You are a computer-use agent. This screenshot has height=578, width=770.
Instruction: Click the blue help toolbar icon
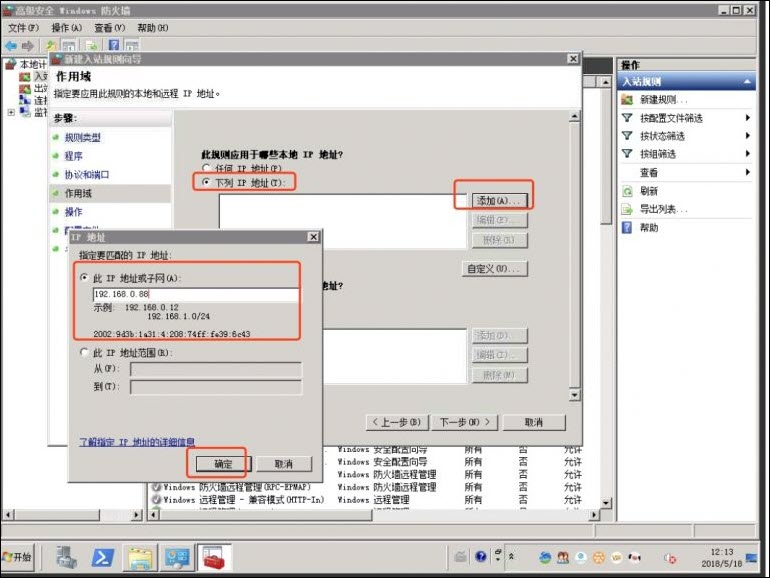pyautogui.click(x=114, y=46)
